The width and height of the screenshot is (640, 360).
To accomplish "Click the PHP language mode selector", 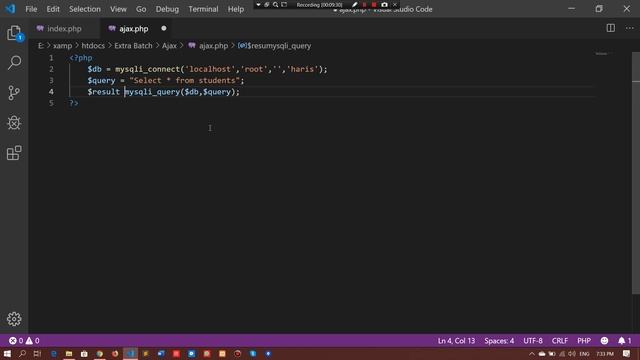I will pos(584,340).
